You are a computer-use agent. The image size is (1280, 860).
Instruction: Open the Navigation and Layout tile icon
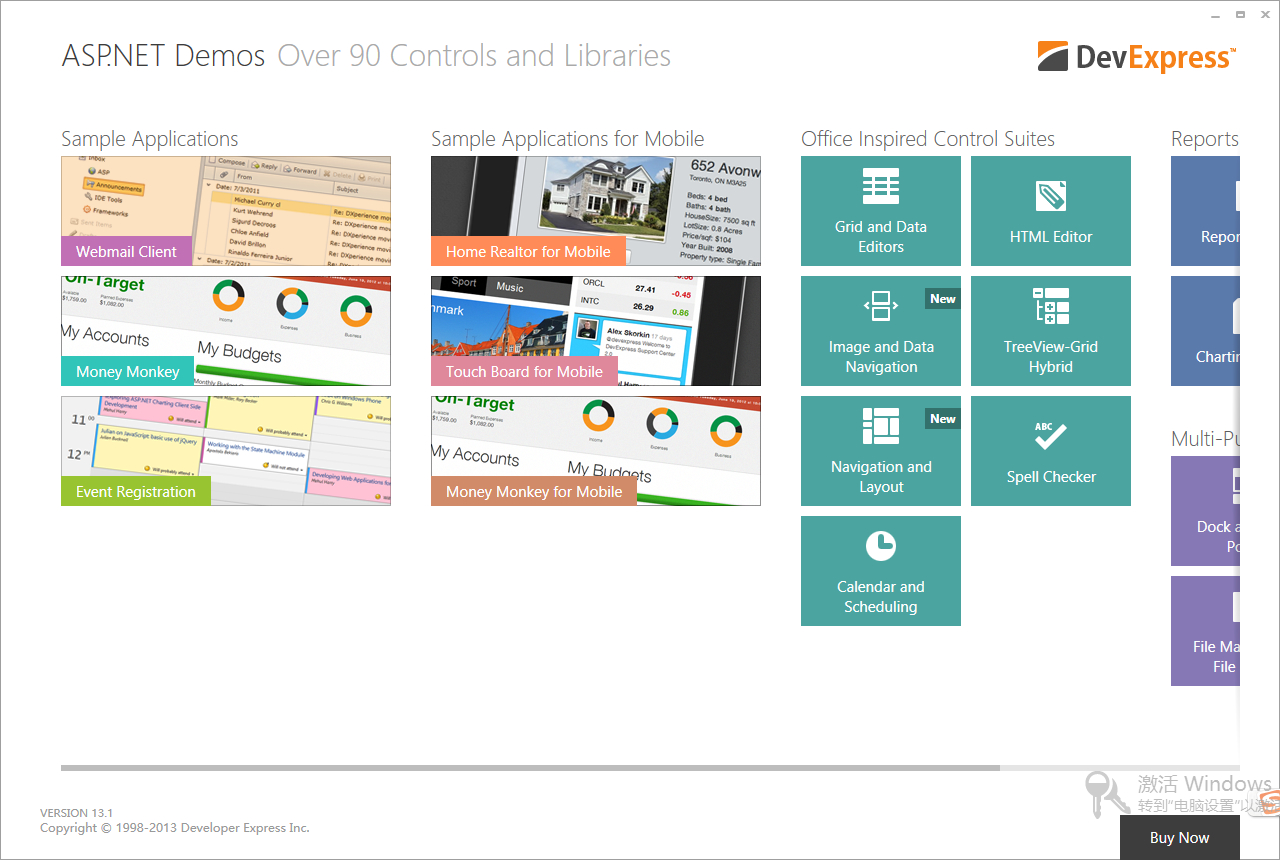tap(881, 426)
